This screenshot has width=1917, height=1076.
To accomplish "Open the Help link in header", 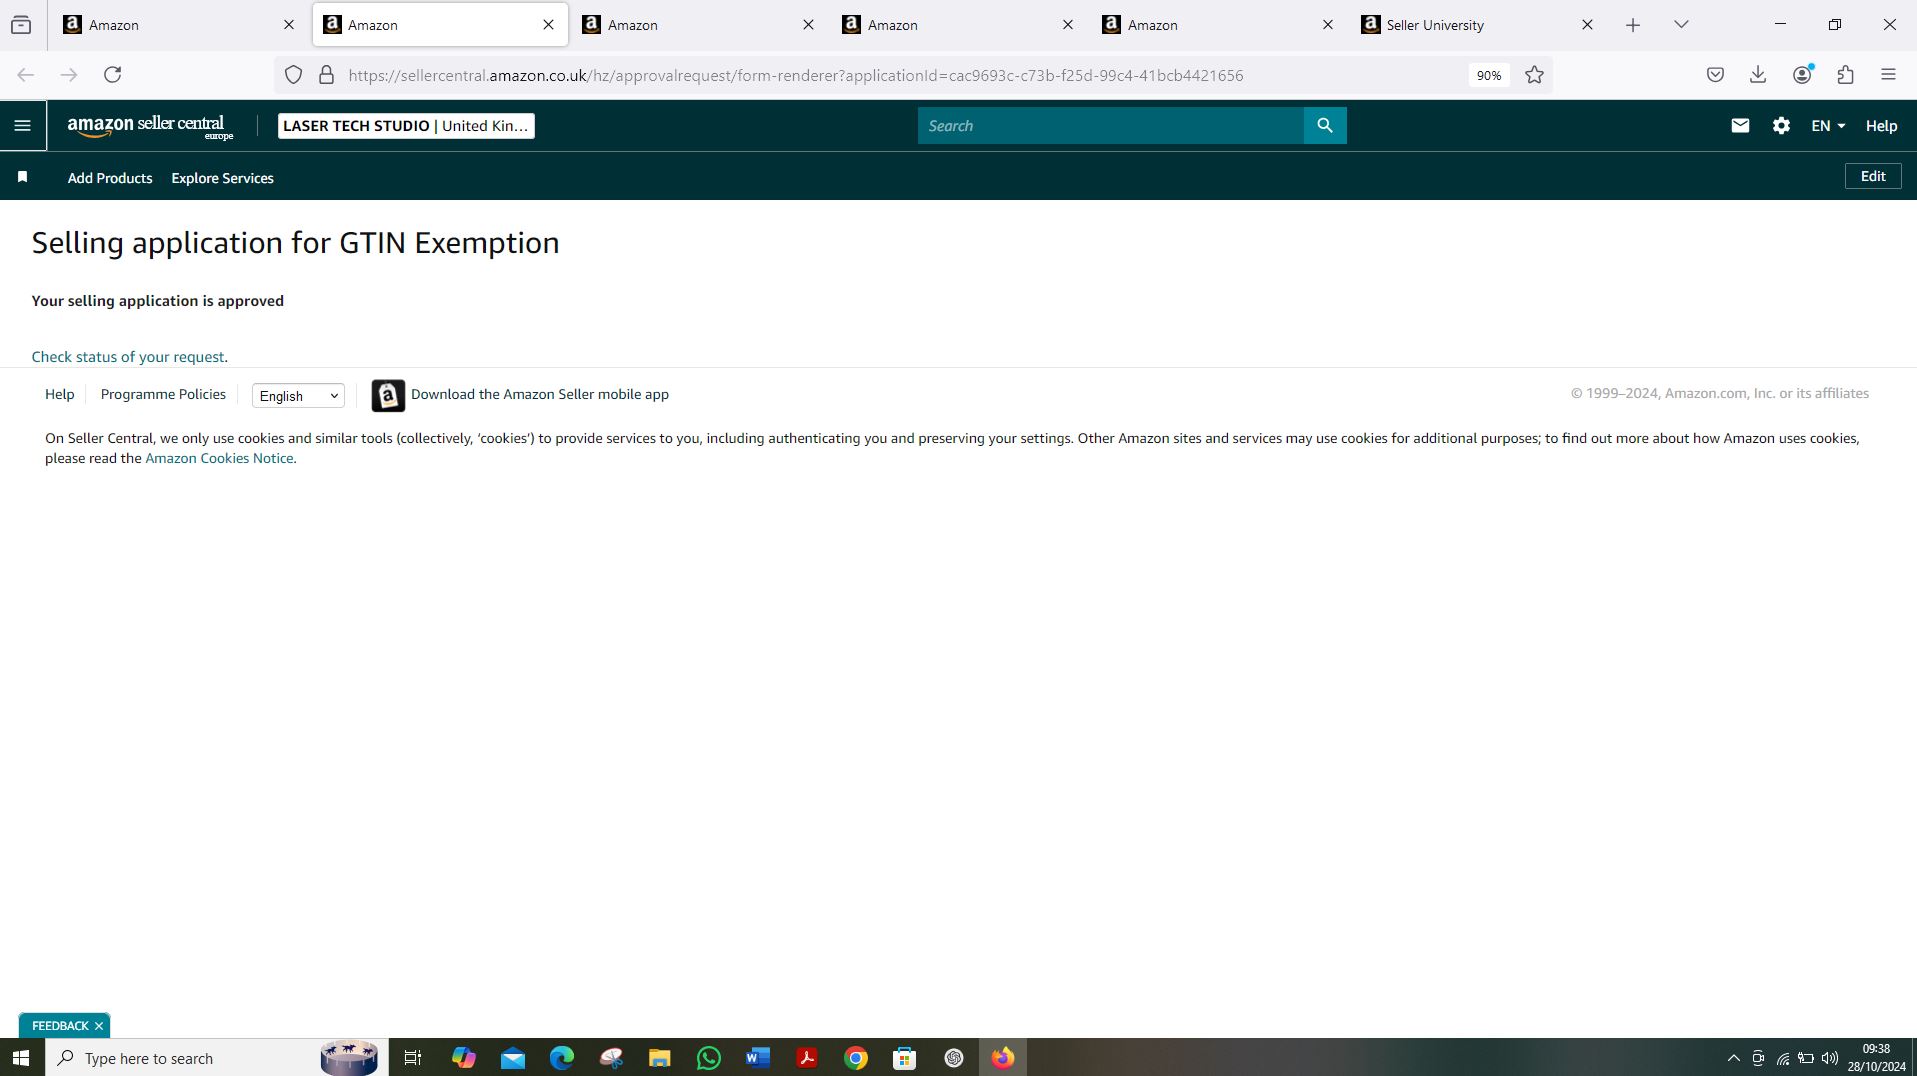I will (1881, 126).
